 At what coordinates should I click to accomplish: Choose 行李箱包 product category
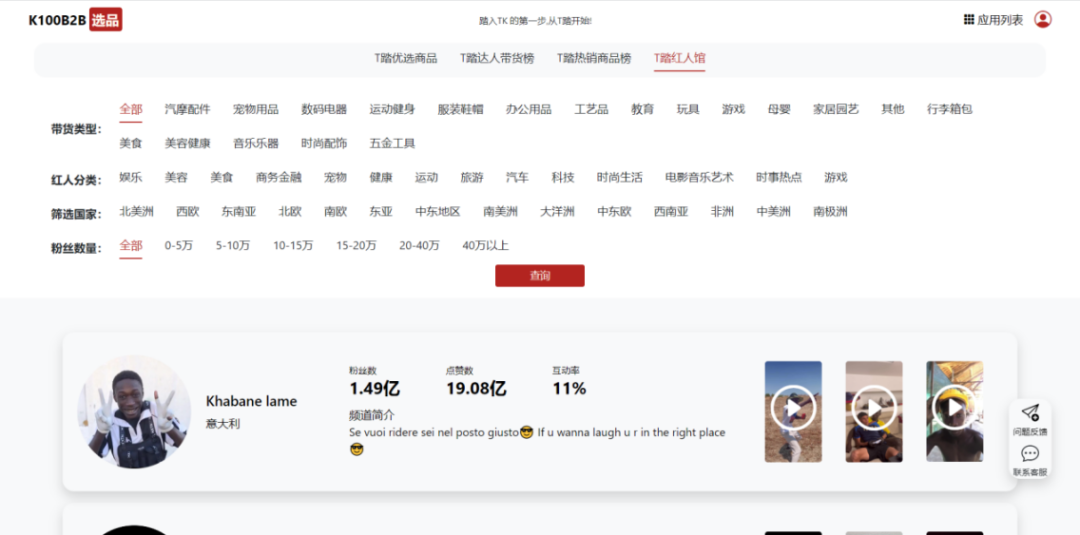coord(949,109)
